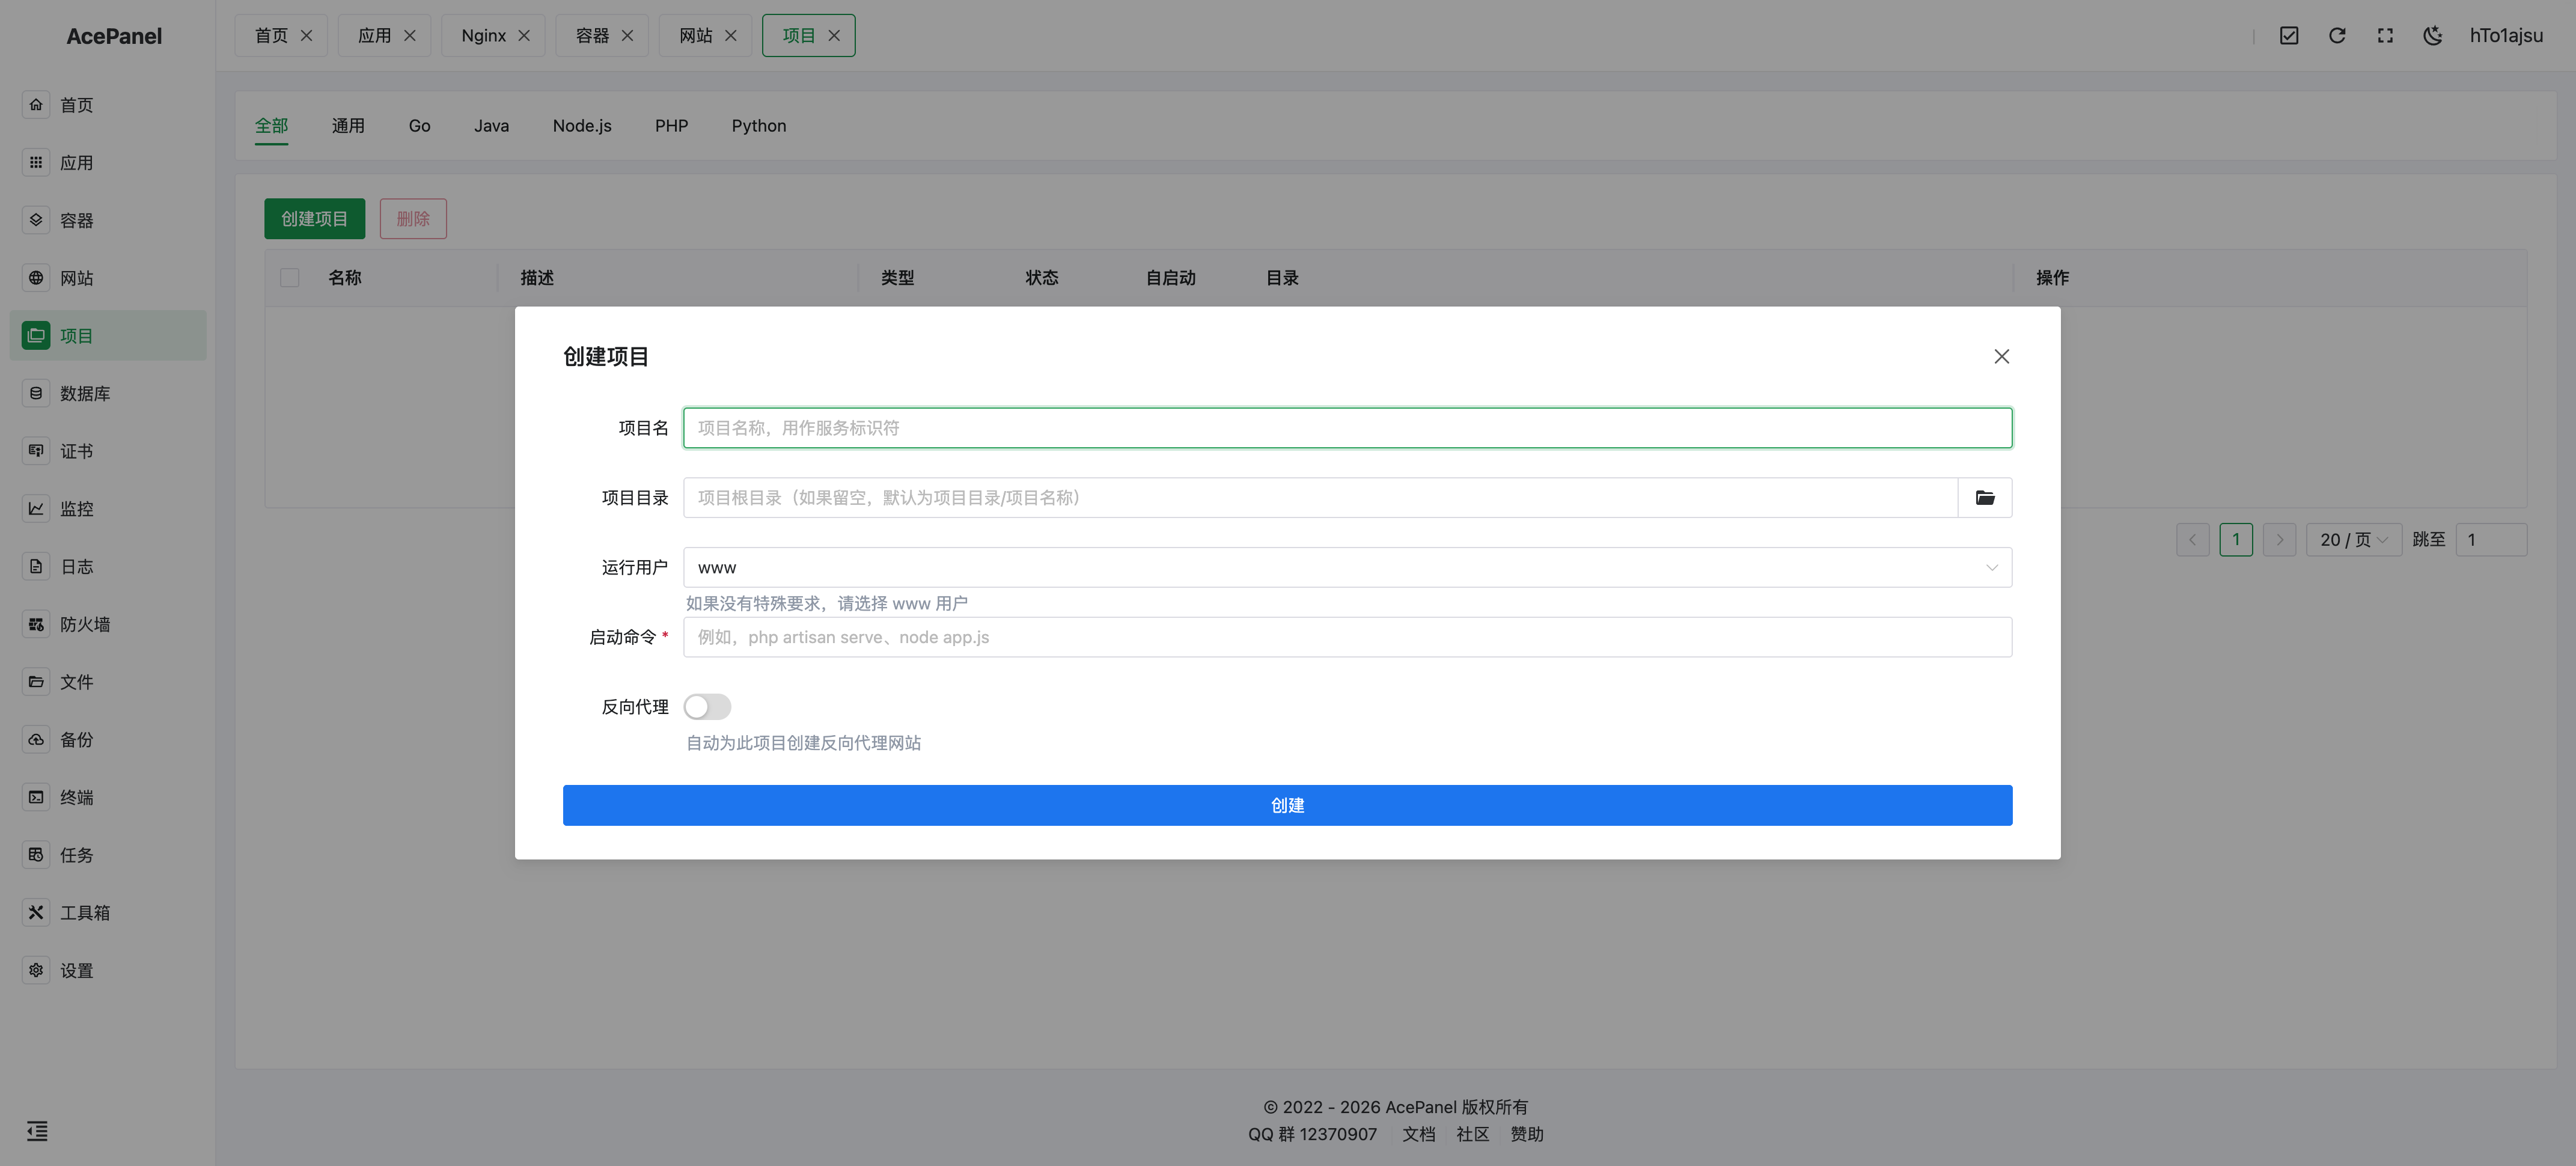The image size is (2576, 1166).
Task: Click the refresh icon in top bar
Action: (2336, 36)
